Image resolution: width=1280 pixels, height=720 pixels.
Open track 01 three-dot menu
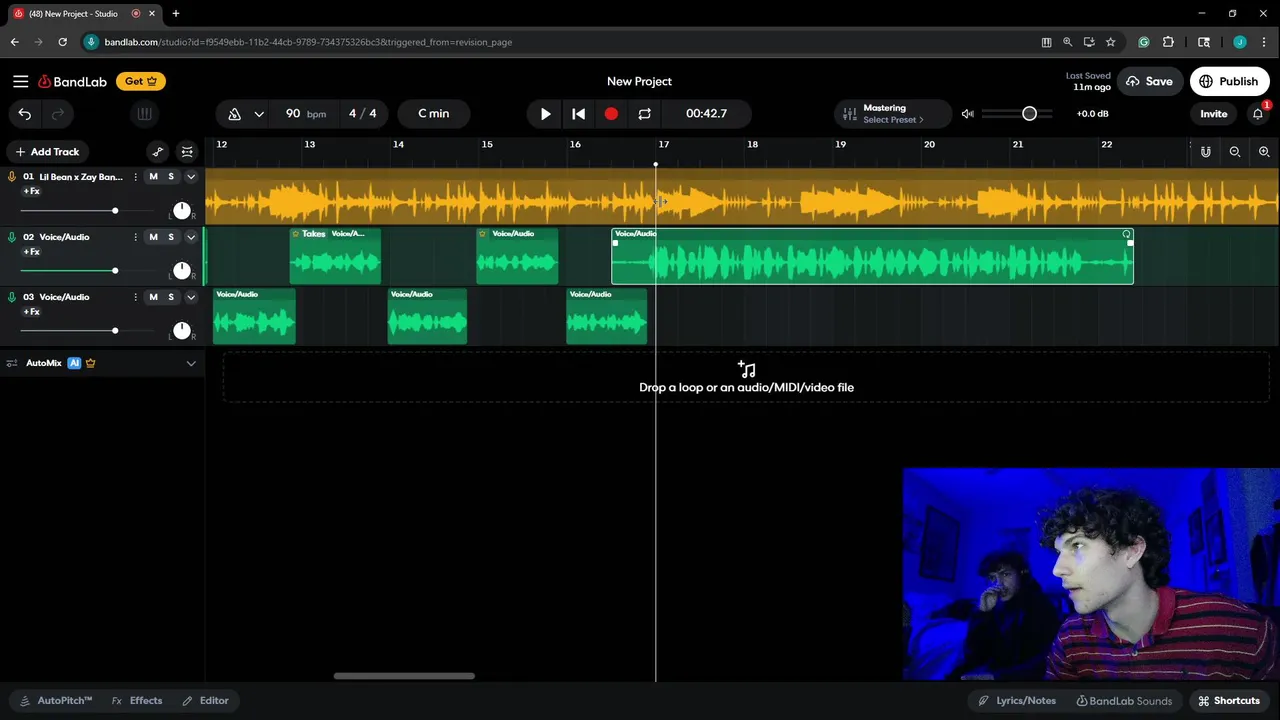[135, 177]
